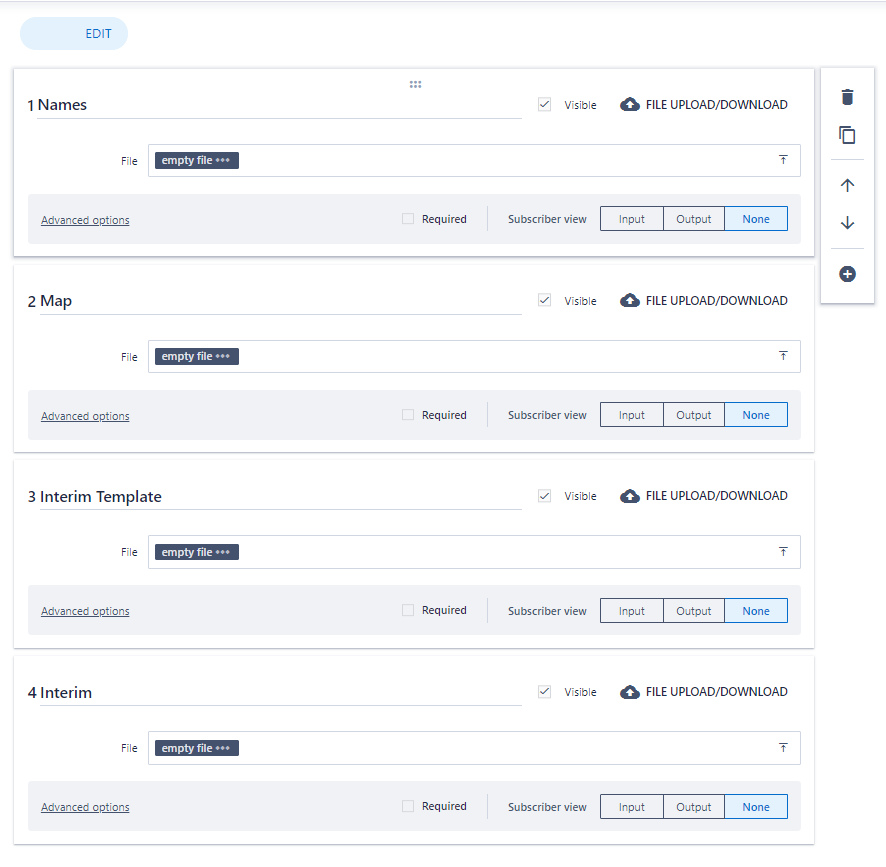
Task: Uncheck Visible for the Interim section
Action: point(544,691)
